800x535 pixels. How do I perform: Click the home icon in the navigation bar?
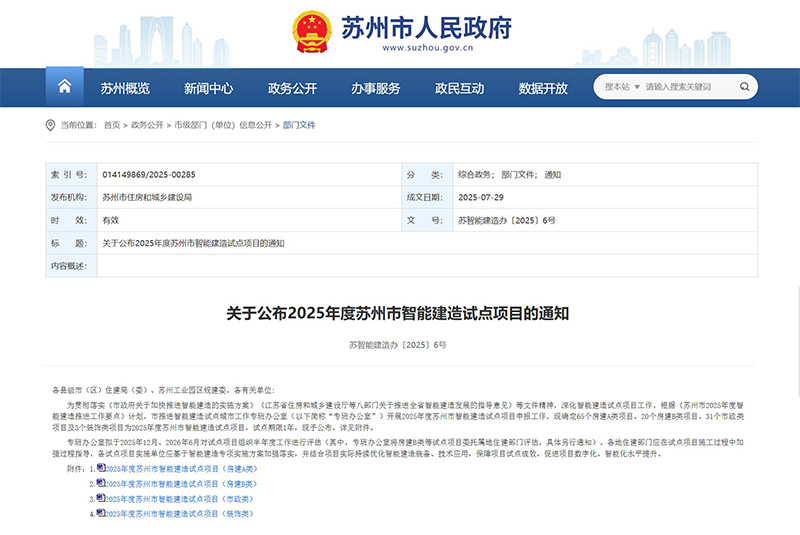[x=64, y=86]
